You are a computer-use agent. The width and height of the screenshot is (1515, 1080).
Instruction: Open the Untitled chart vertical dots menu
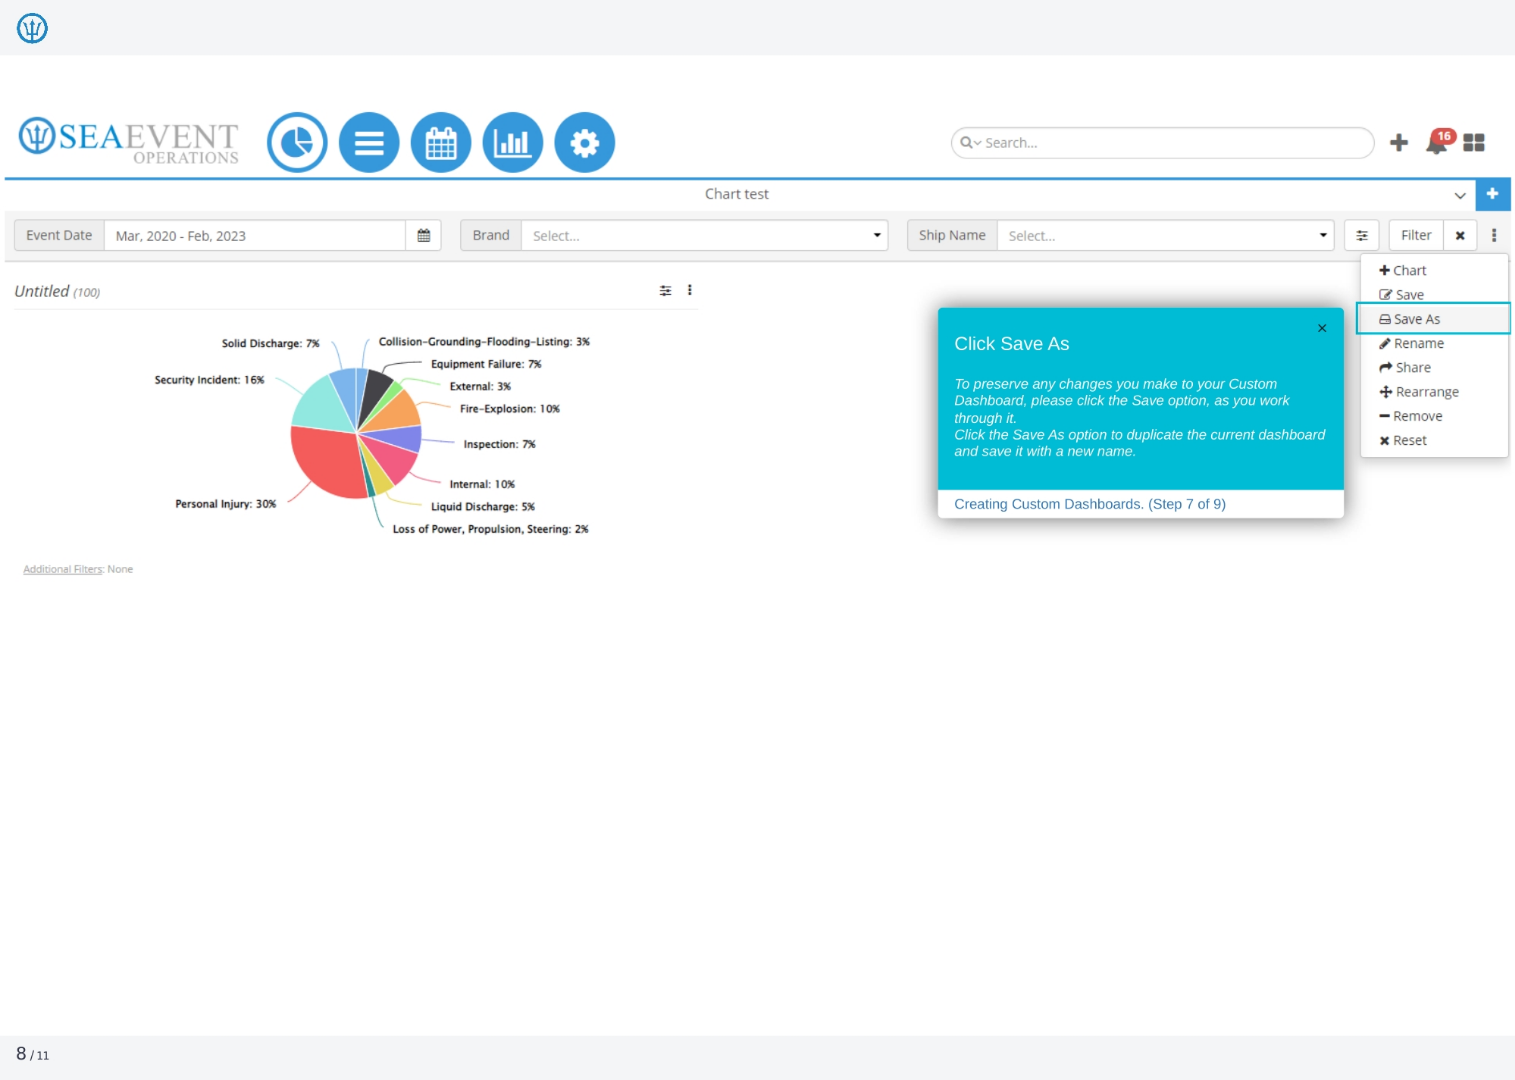pos(690,291)
